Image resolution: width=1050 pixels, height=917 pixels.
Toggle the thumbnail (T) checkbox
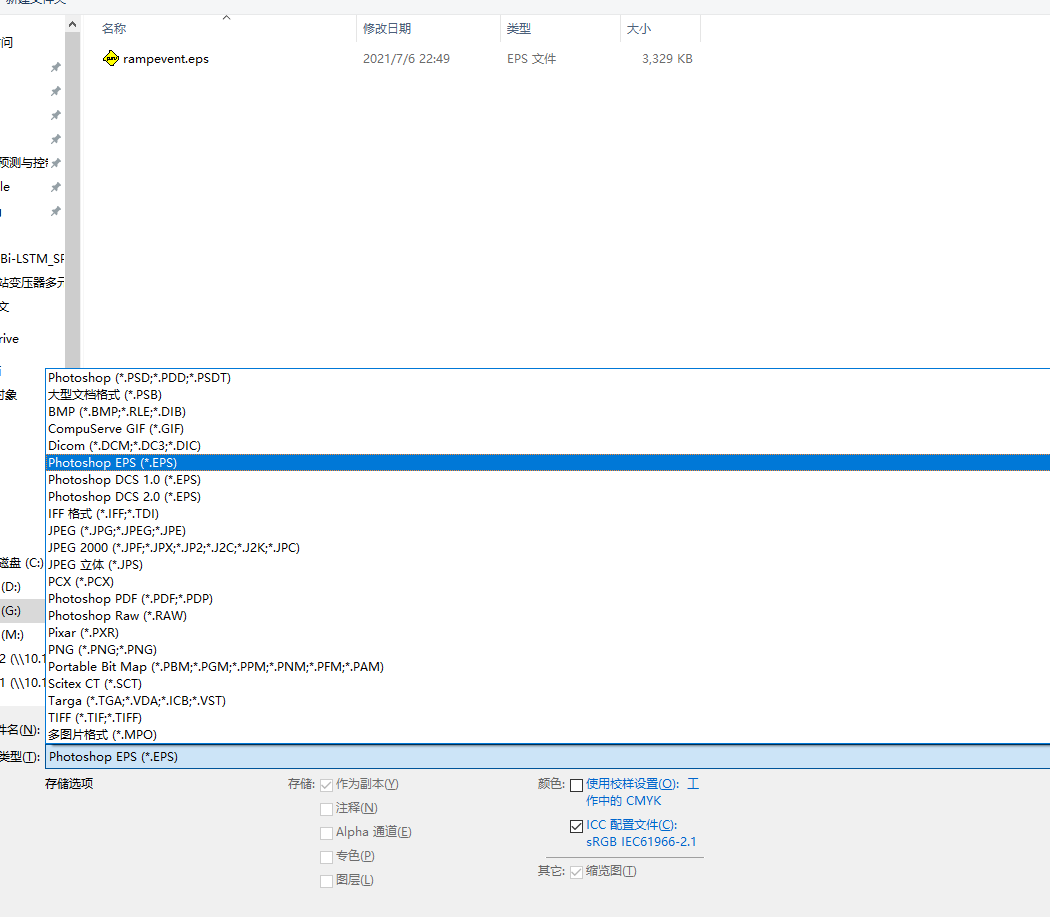coord(576,872)
